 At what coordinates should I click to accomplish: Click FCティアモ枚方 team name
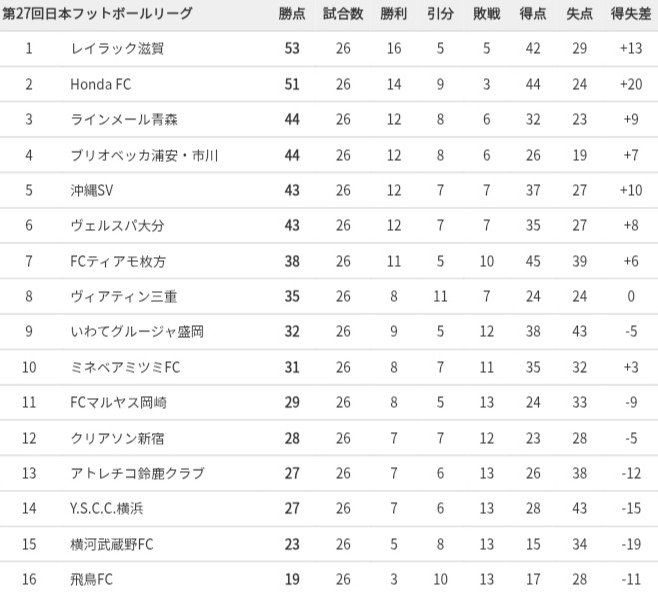click(117, 261)
